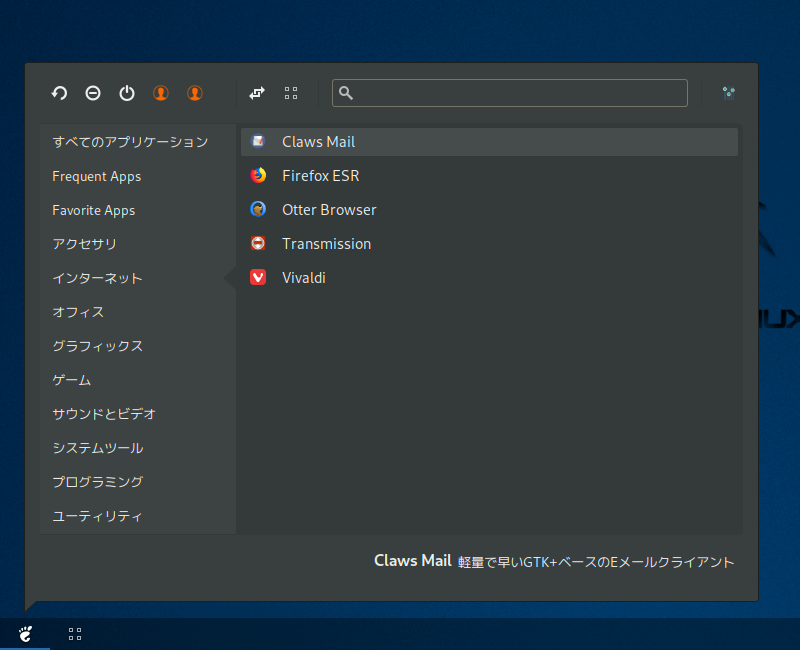This screenshot has width=800, height=650.
Task: Click the magnifier icon in the search box
Action: click(x=346, y=93)
